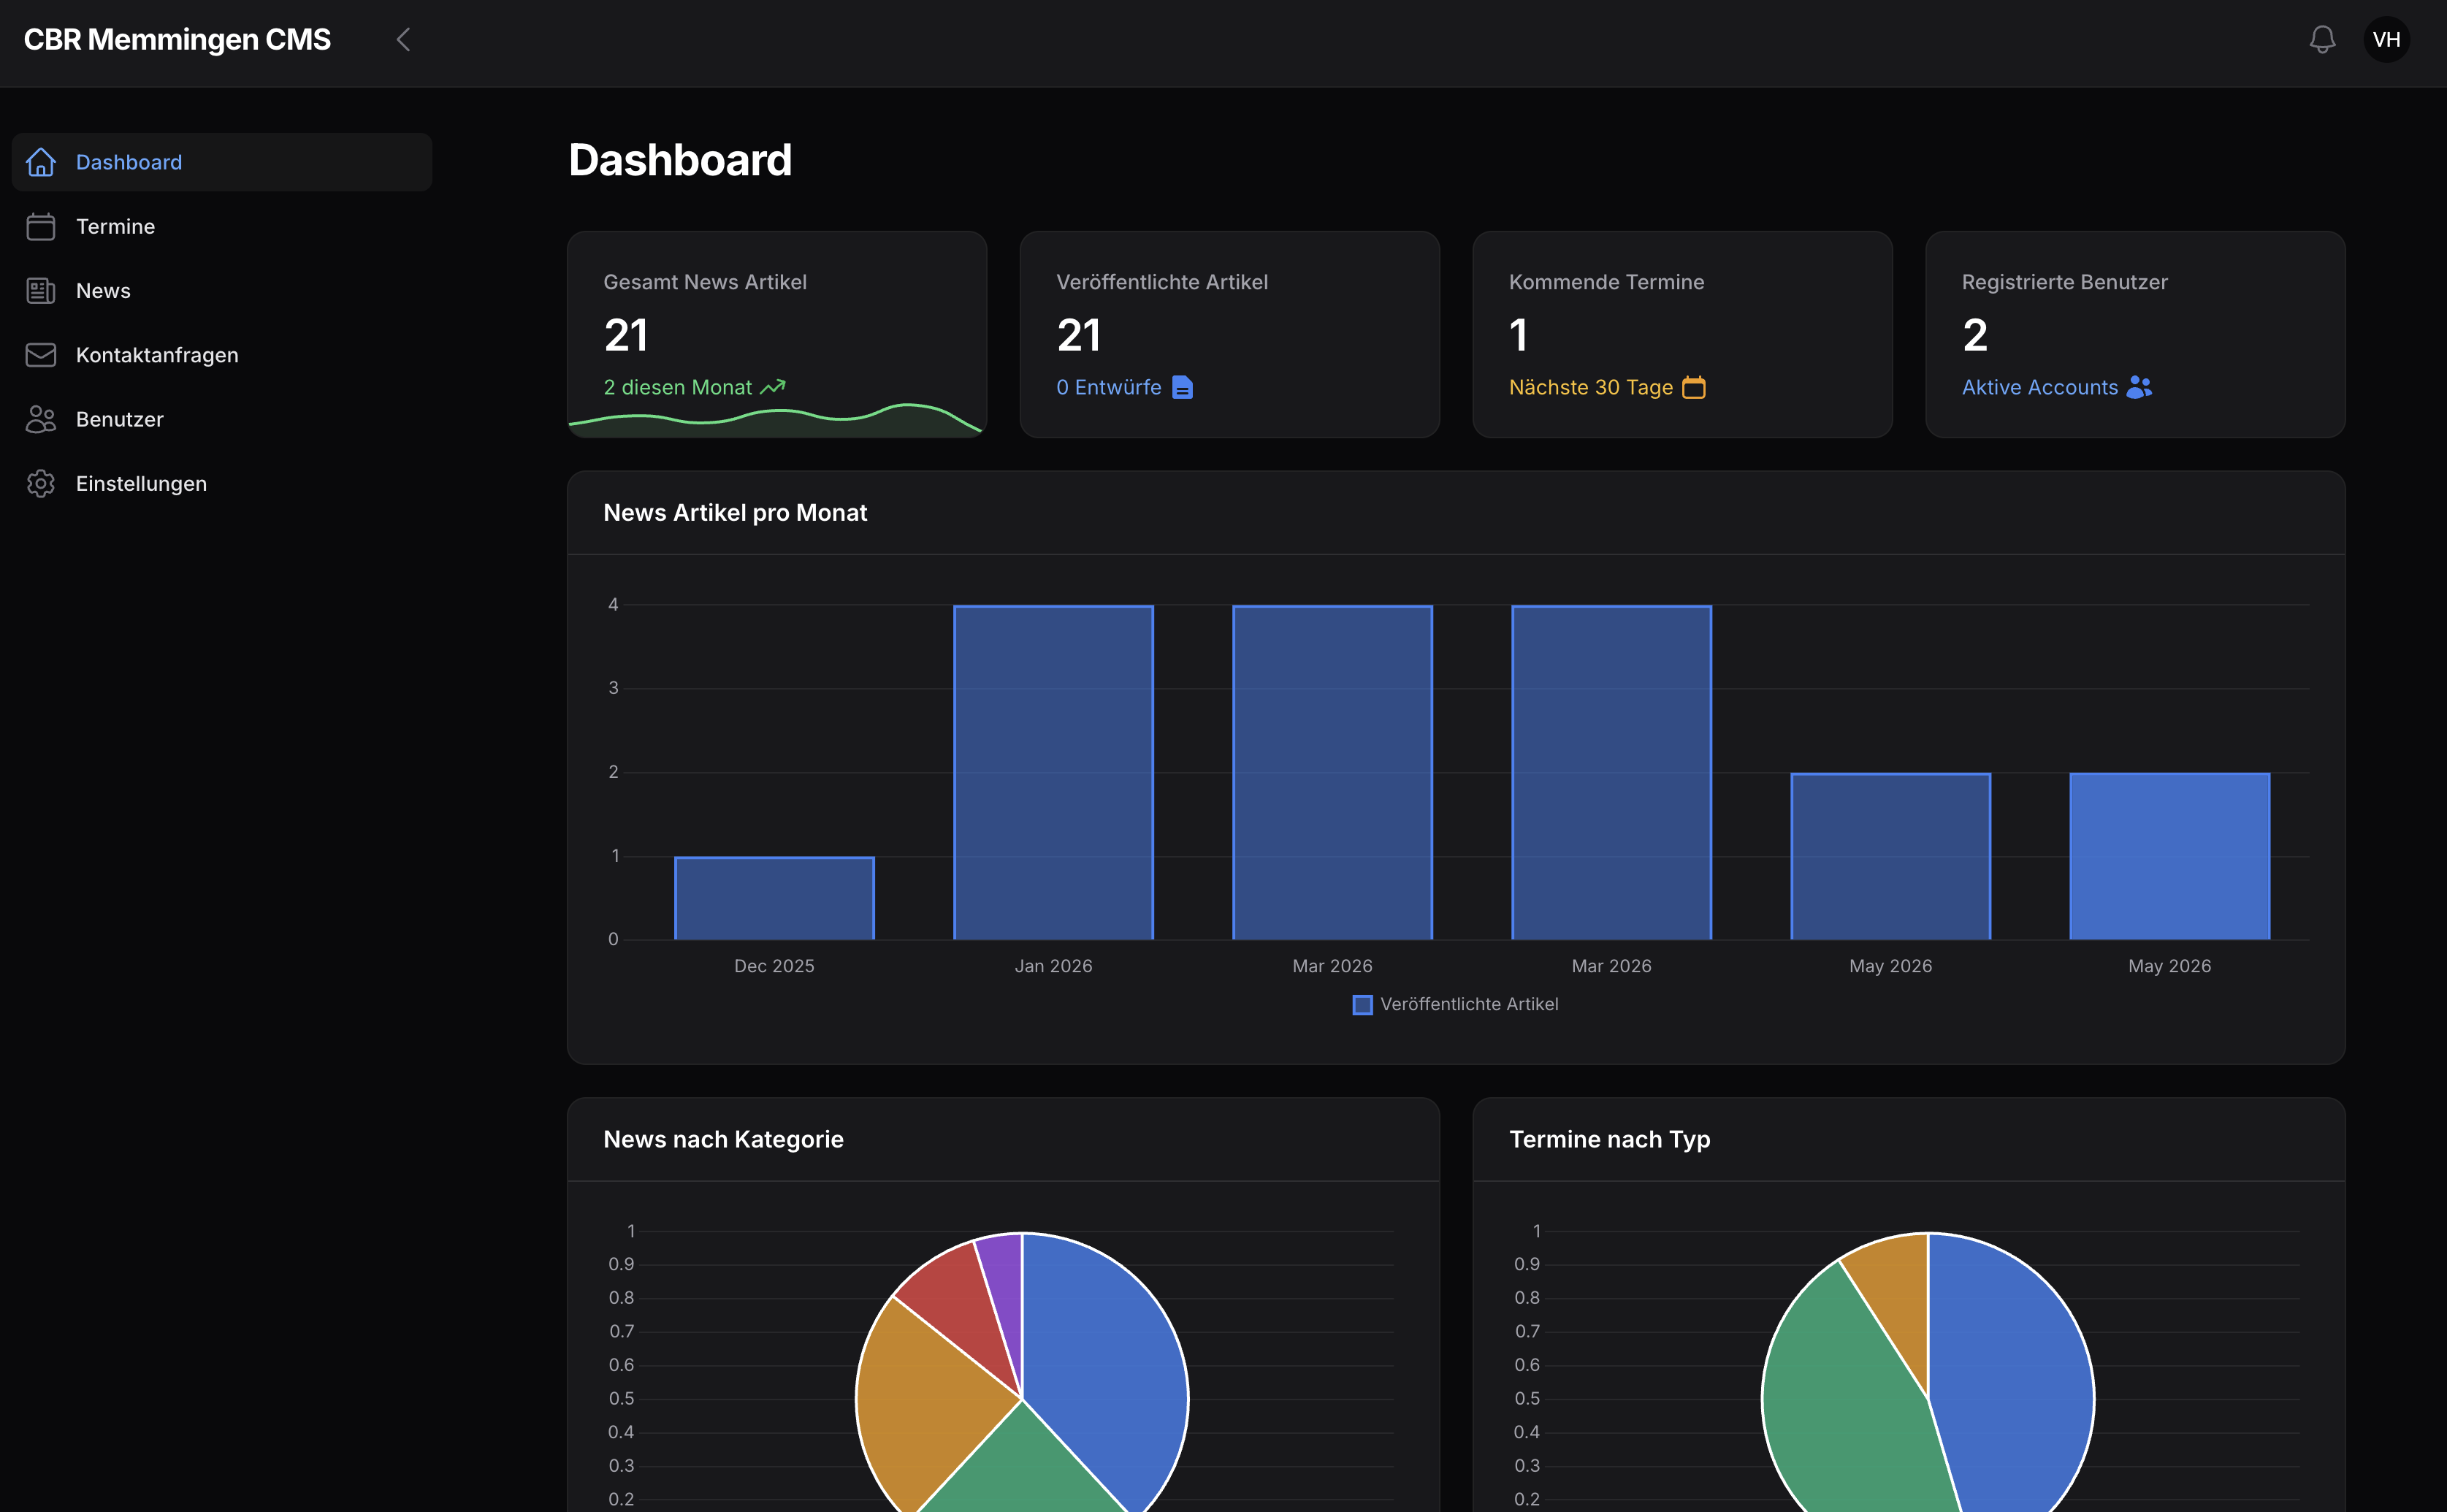
Task: Click the Benutzer people icon in sidebar
Action: pos(41,419)
